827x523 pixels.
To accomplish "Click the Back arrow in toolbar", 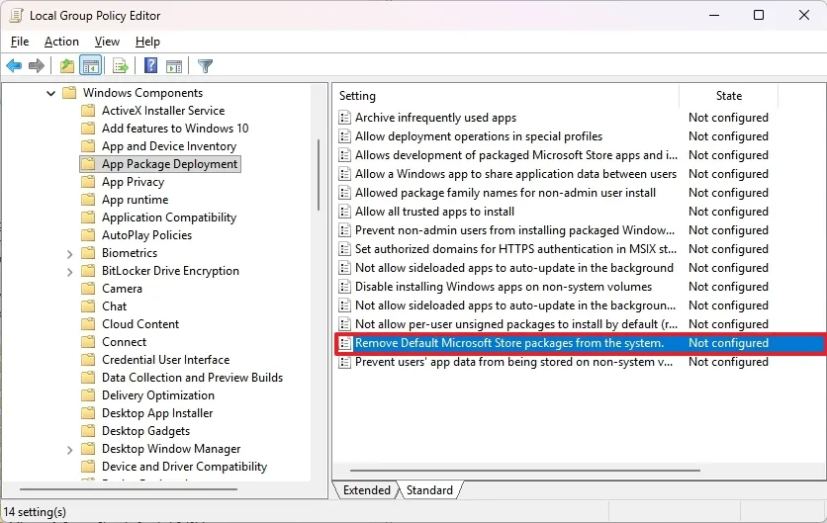I will tap(14, 66).
